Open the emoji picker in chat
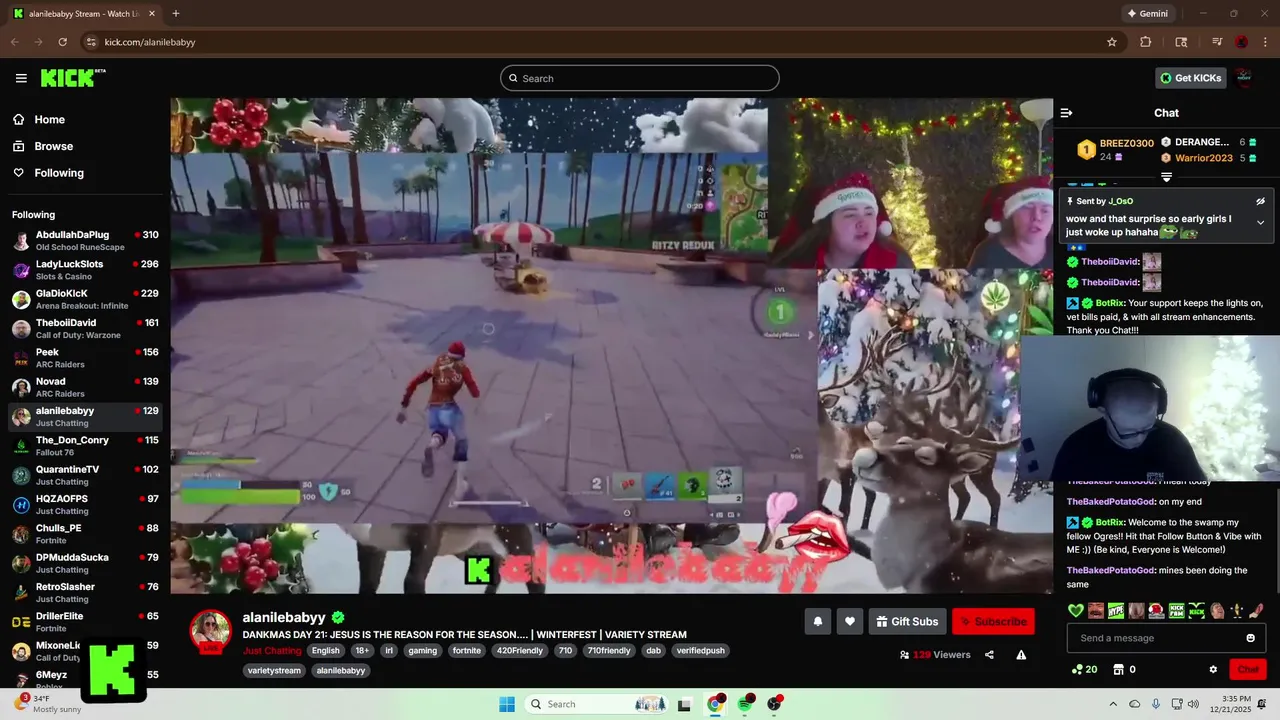 (x=1250, y=638)
